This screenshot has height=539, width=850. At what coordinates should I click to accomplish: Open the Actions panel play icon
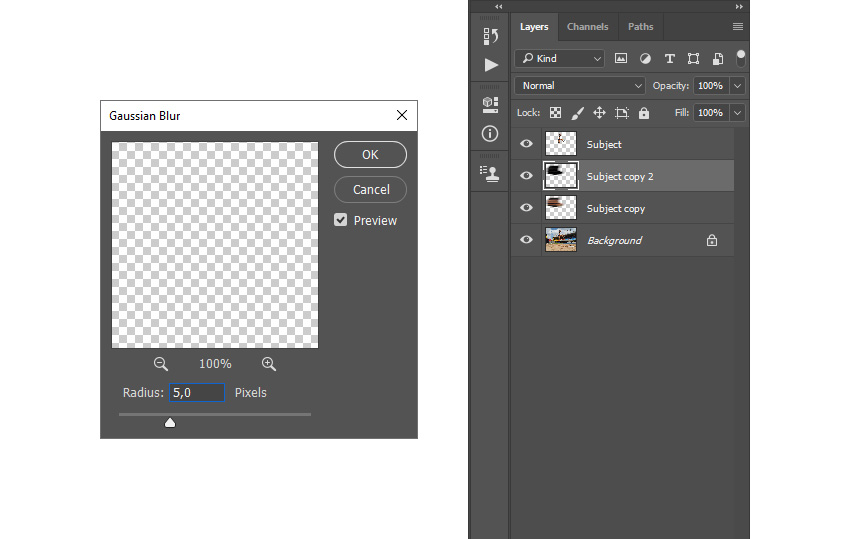(x=491, y=65)
